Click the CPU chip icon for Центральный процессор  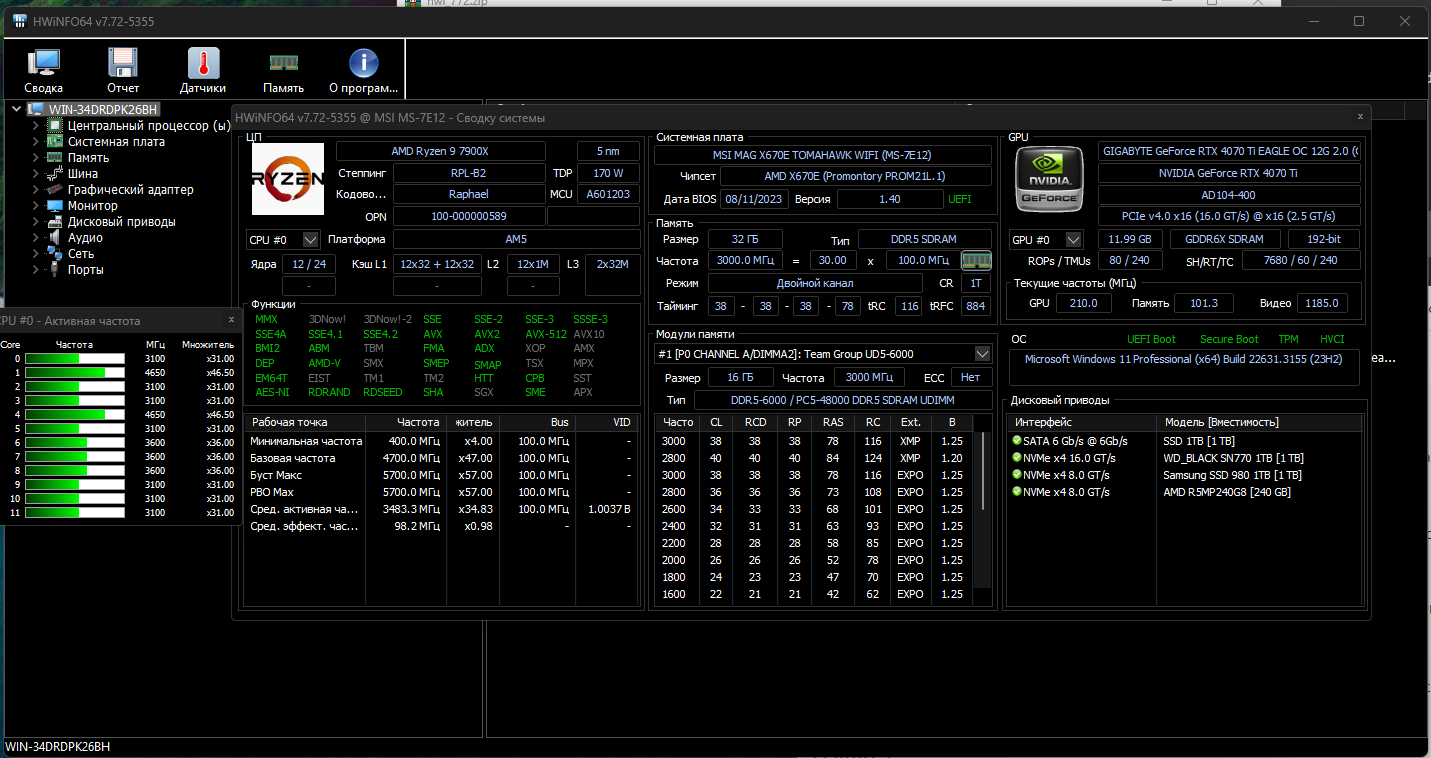tap(55, 125)
